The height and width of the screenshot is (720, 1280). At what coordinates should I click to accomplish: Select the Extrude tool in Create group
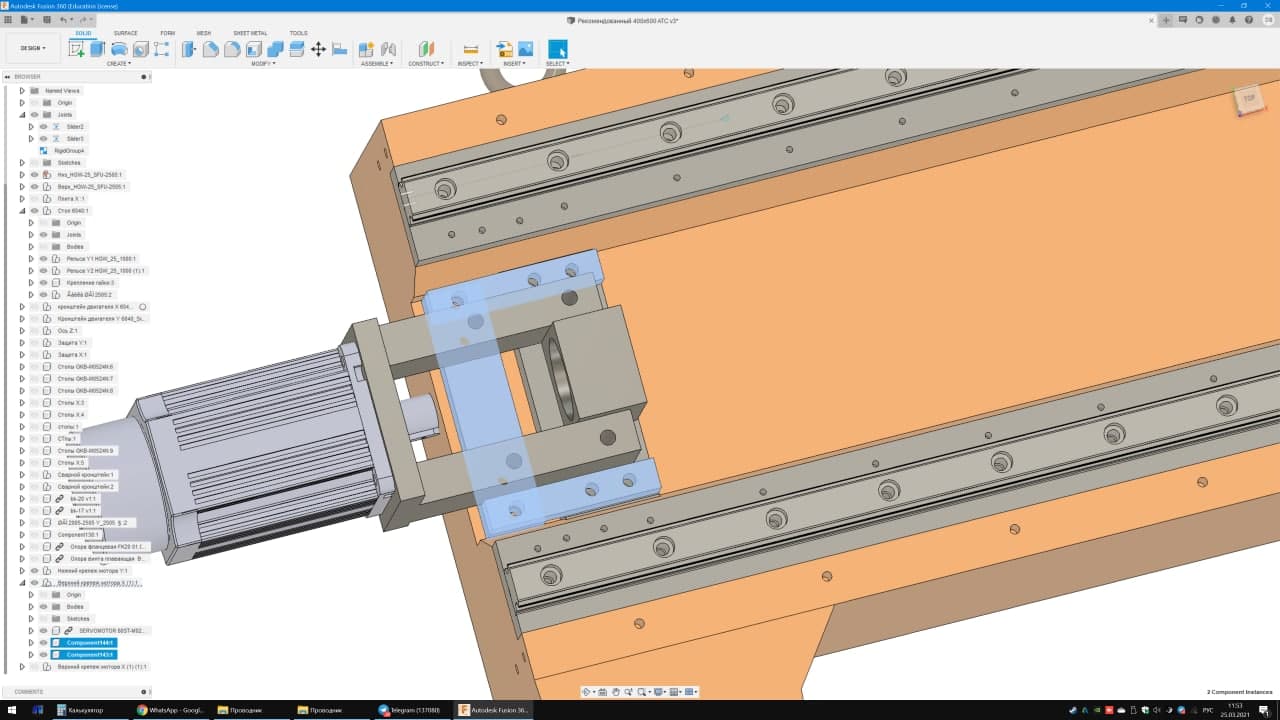pyautogui.click(x=97, y=49)
